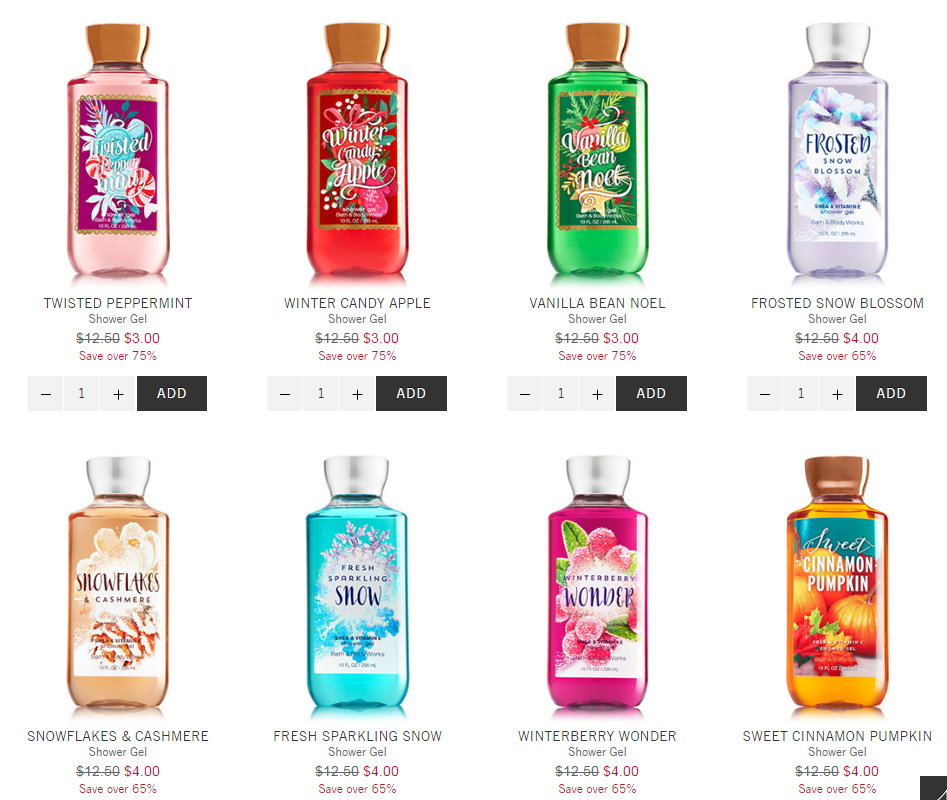
Task: Add Twisted Peppermint shower gel to bag
Action: point(172,394)
